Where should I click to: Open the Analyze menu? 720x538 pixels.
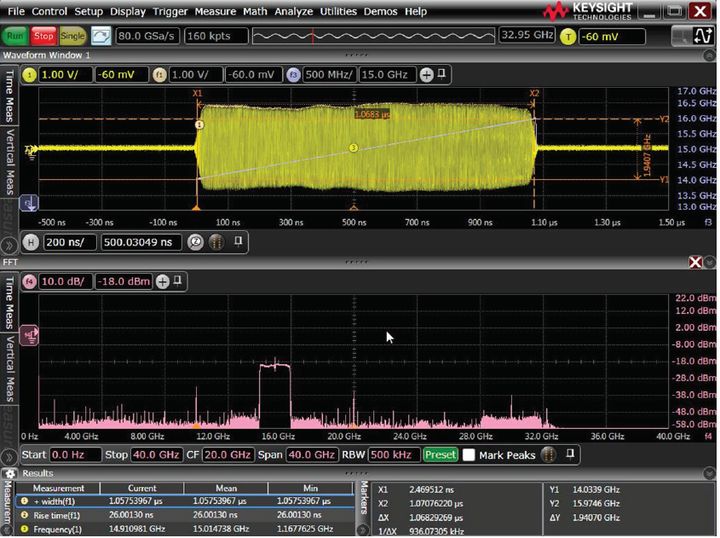(x=293, y=11)
